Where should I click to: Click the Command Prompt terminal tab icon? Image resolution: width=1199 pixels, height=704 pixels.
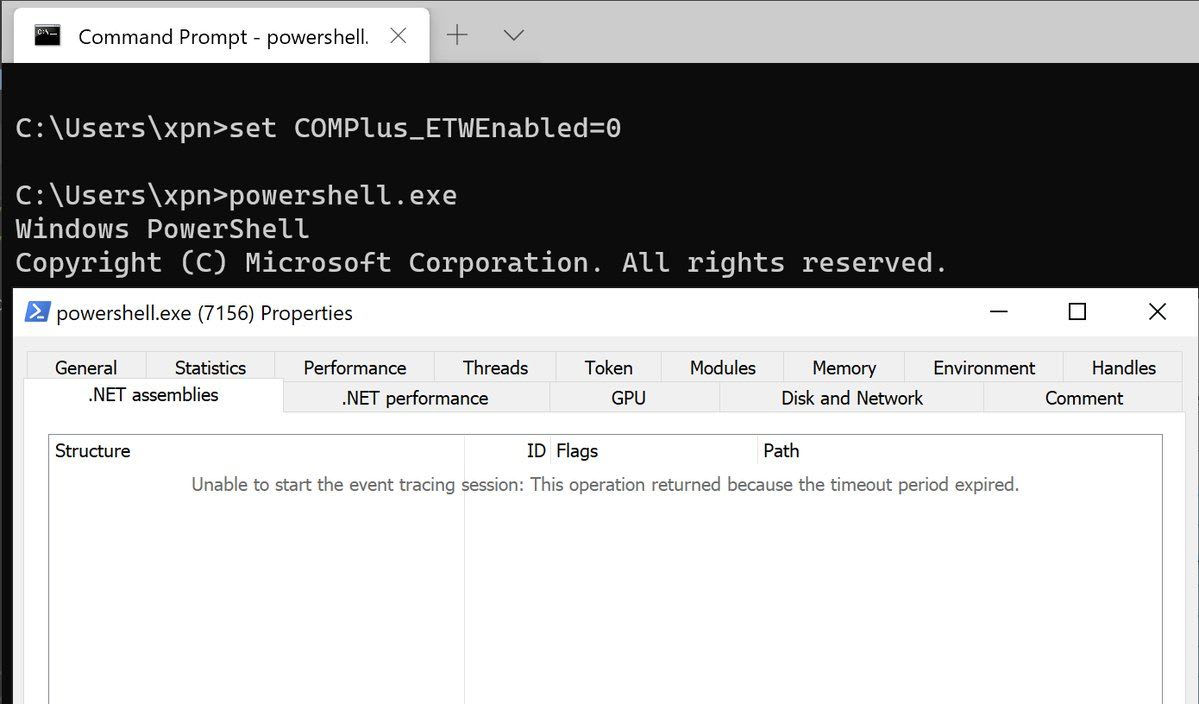coord(47,36)
